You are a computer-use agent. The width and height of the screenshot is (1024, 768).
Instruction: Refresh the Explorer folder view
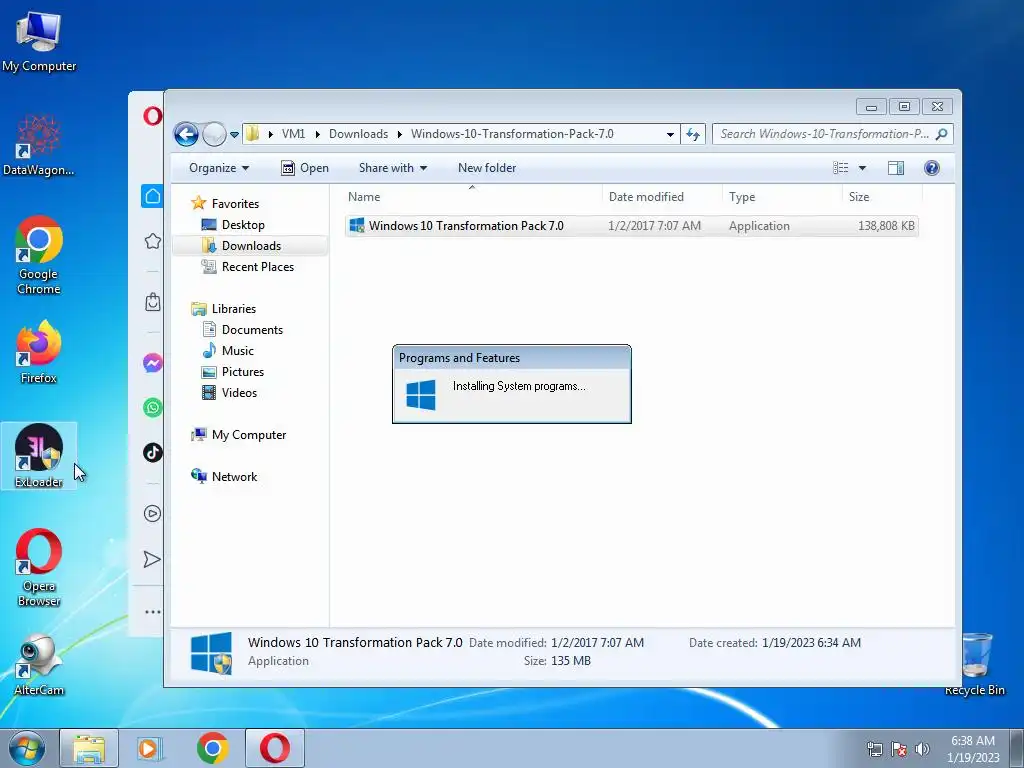coord(692,134)
